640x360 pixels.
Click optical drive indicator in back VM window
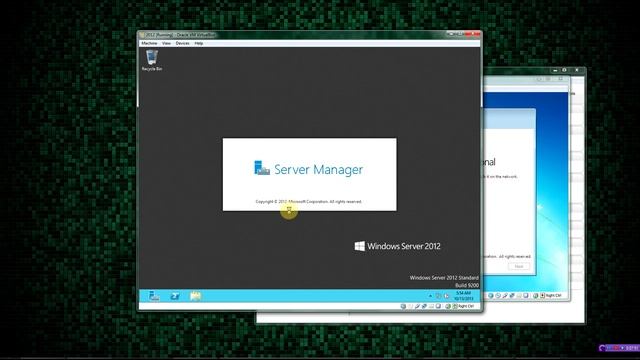coord(498,296)
